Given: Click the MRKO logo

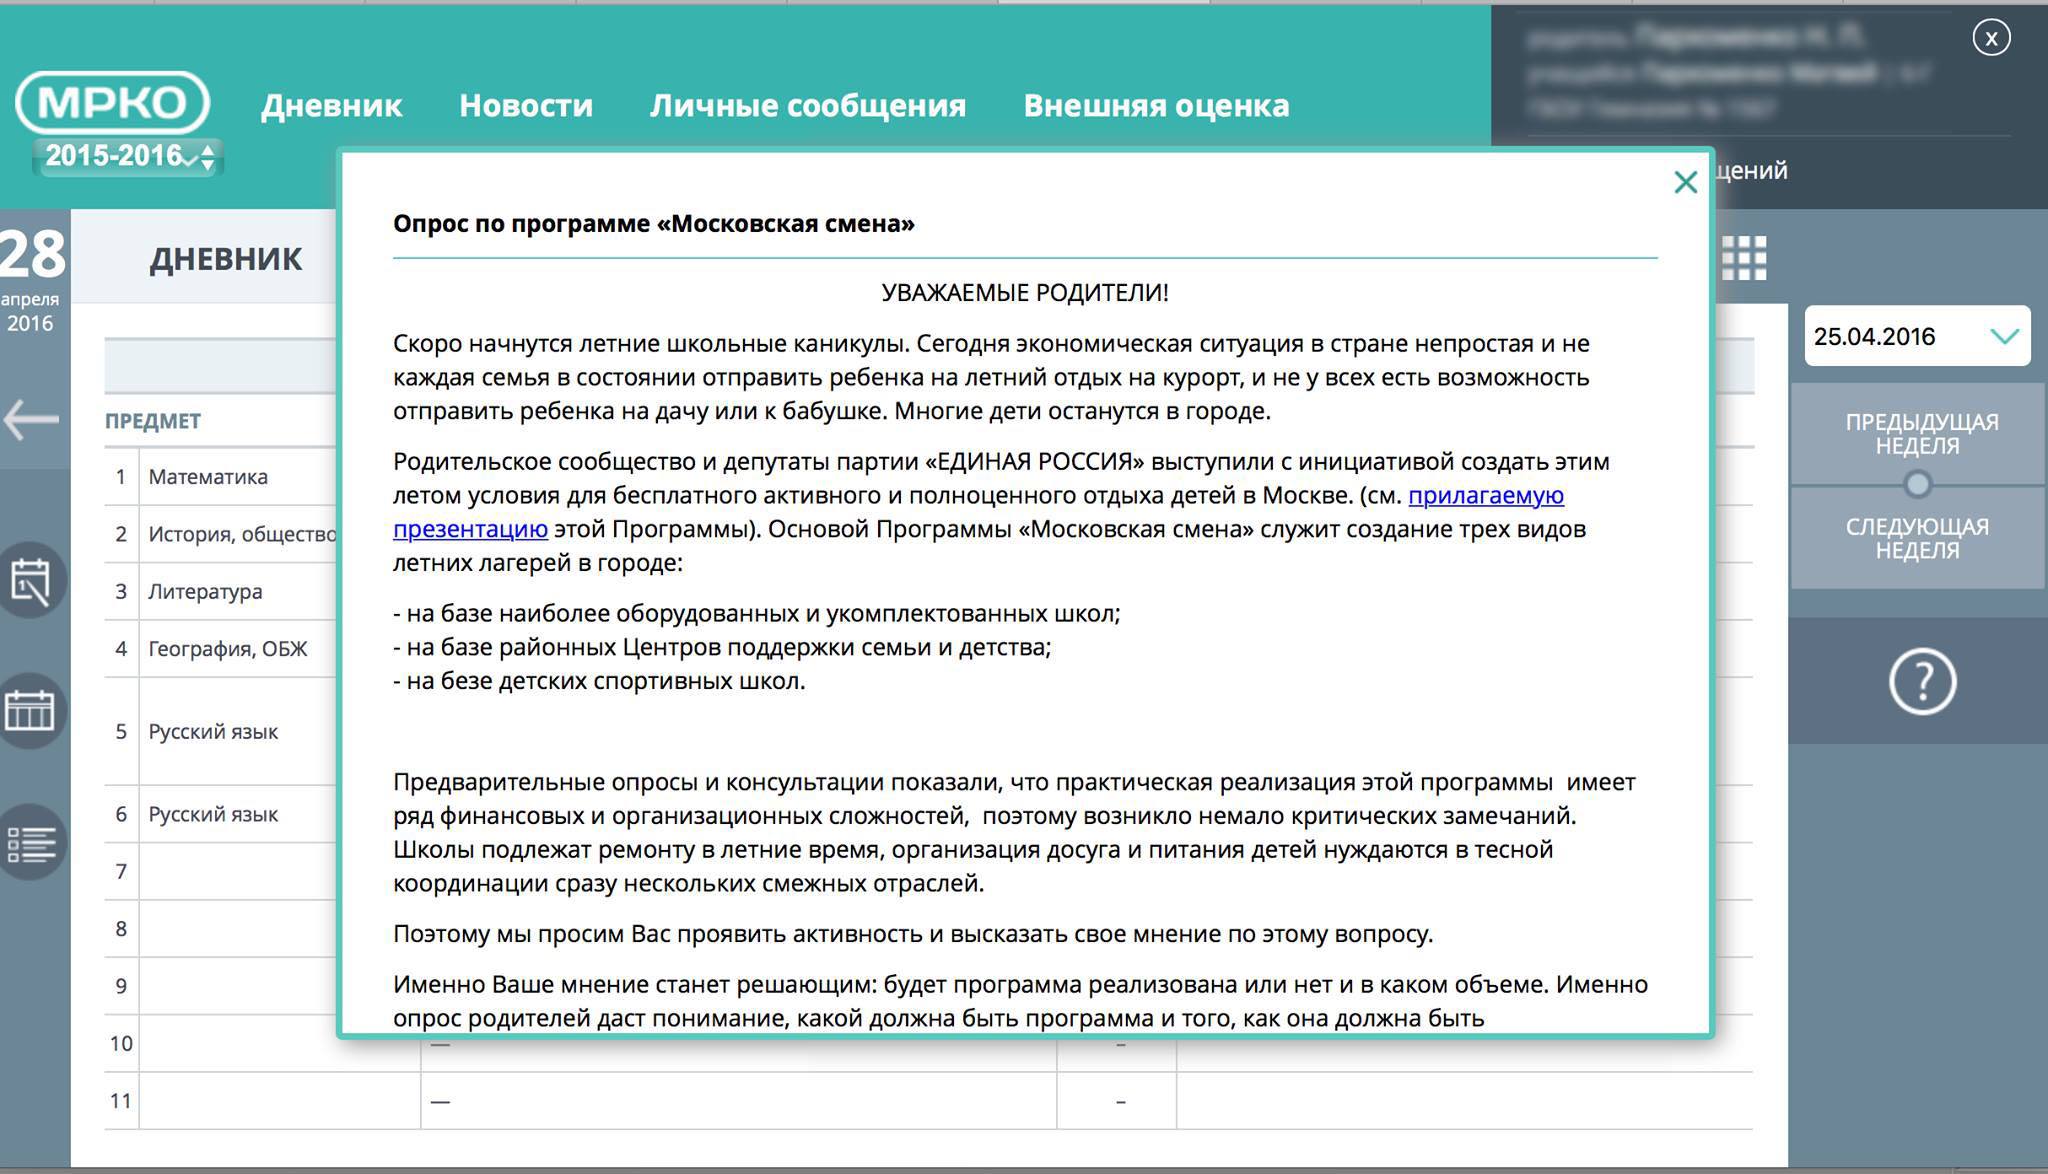Looking at the screenshot, I should (x=112, y=102).
